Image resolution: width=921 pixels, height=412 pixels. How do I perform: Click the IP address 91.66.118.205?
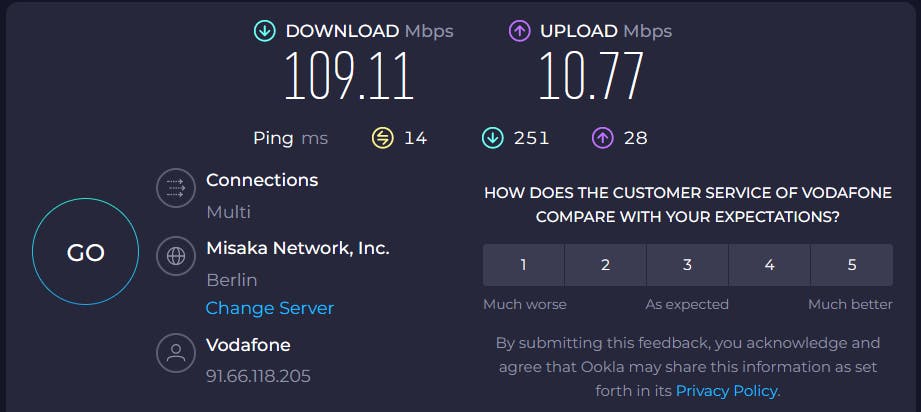(258, 376)
